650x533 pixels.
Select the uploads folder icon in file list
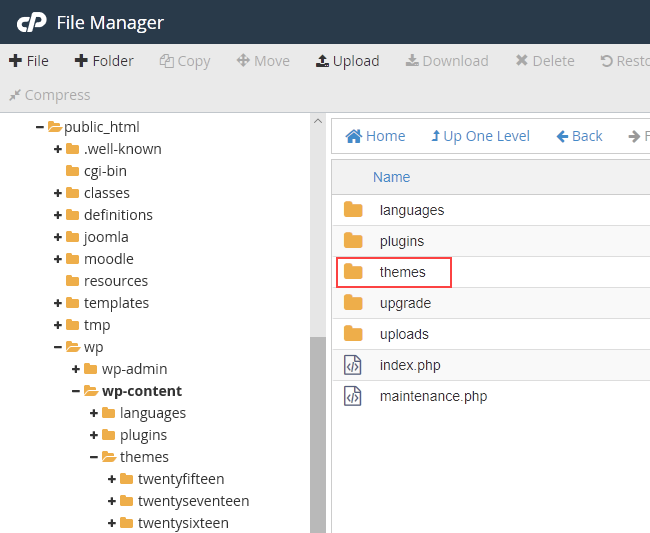[x=353, y=334]
